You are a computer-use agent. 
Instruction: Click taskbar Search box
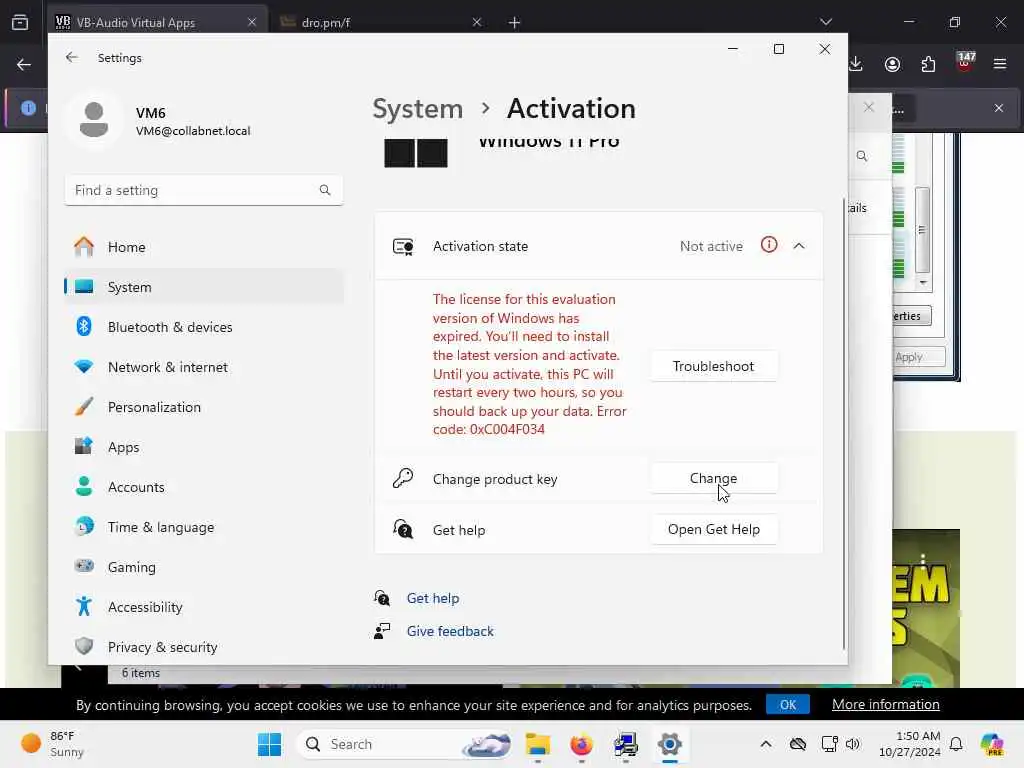point(404,744)
